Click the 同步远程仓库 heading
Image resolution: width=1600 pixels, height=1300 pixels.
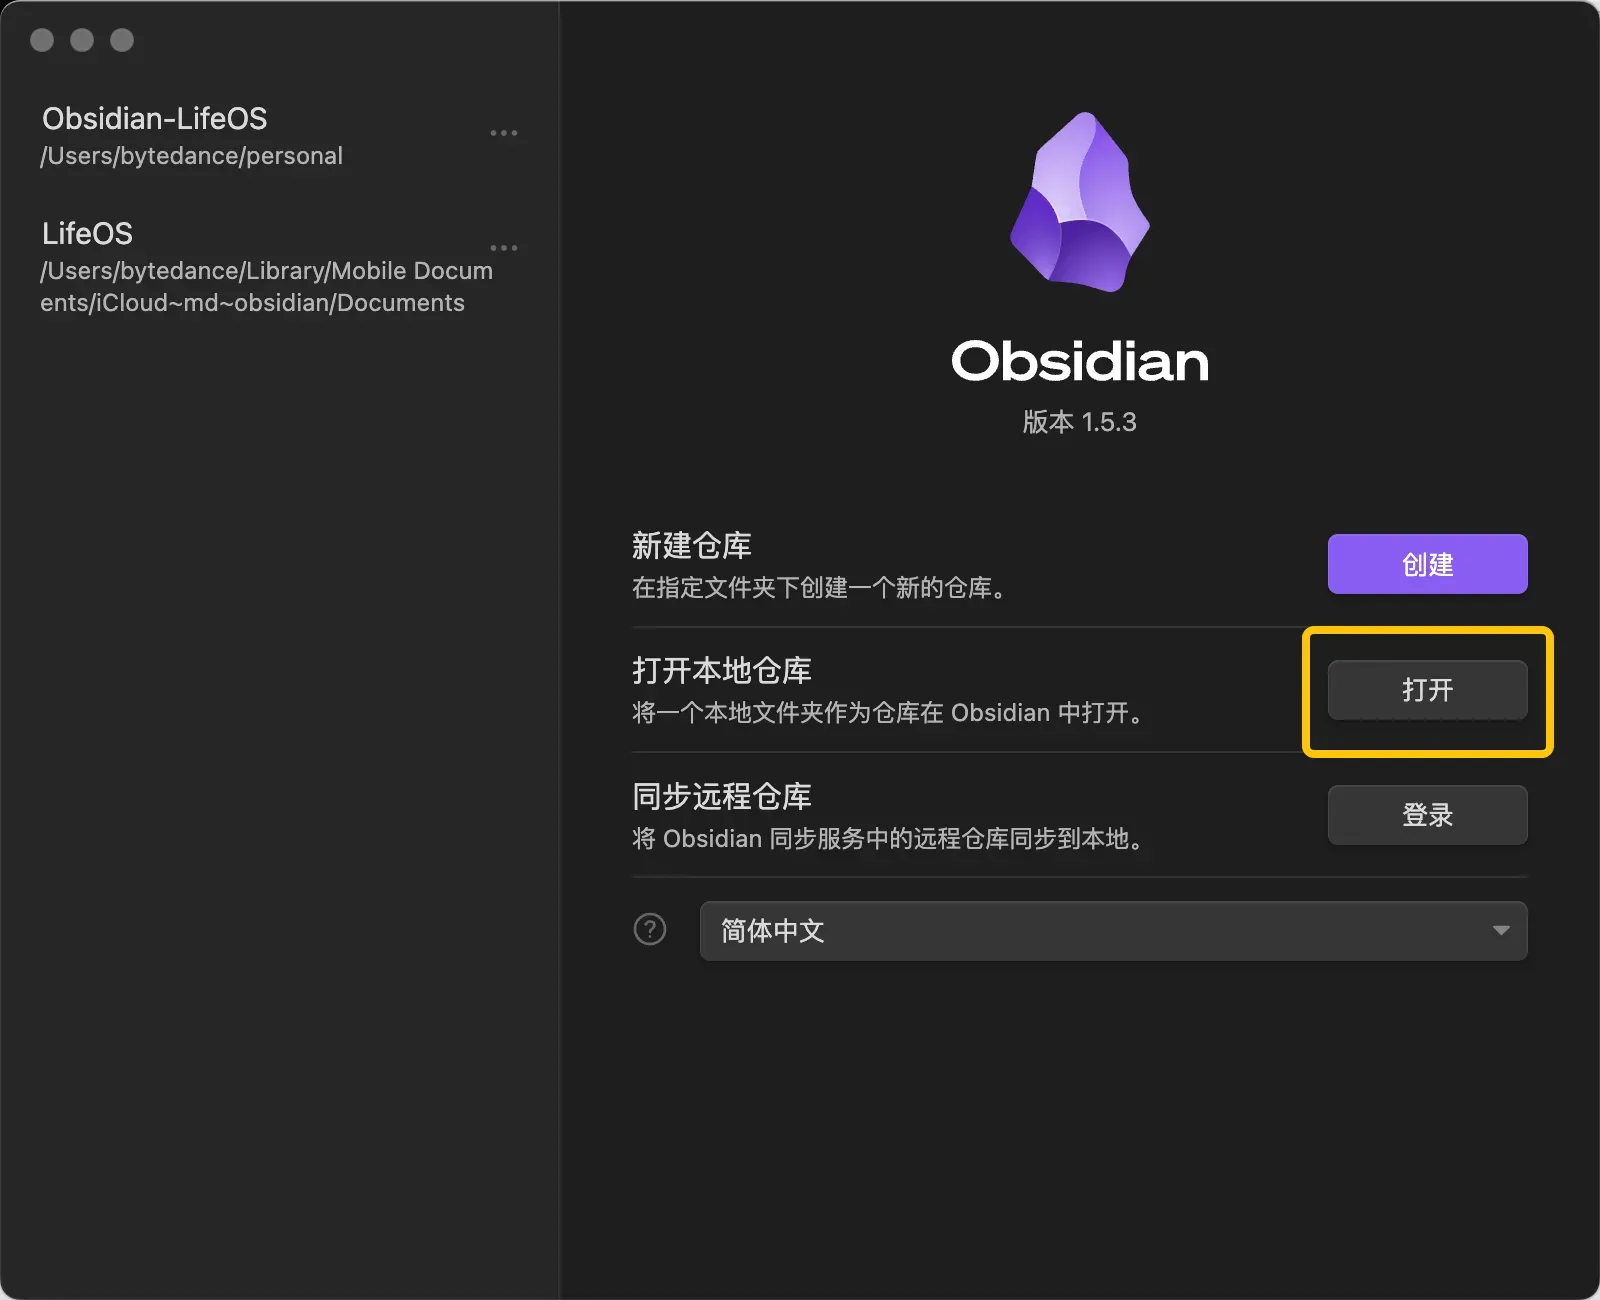[722, 797]
